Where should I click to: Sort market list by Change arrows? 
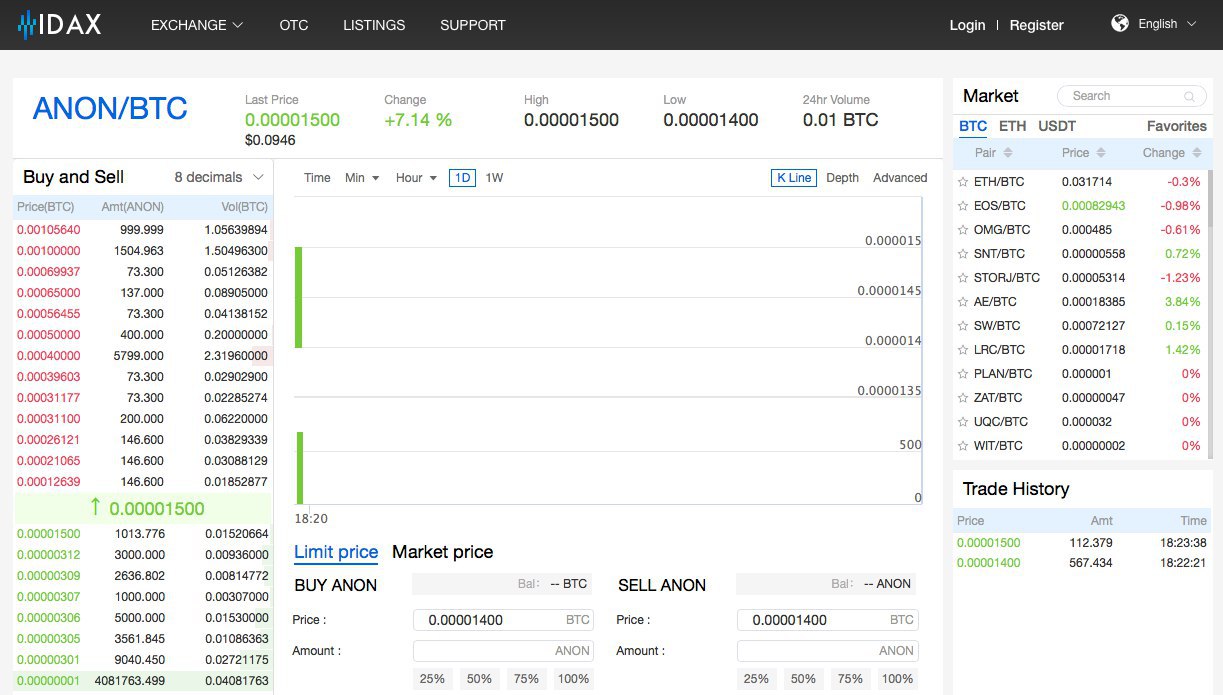(1197, 153)
